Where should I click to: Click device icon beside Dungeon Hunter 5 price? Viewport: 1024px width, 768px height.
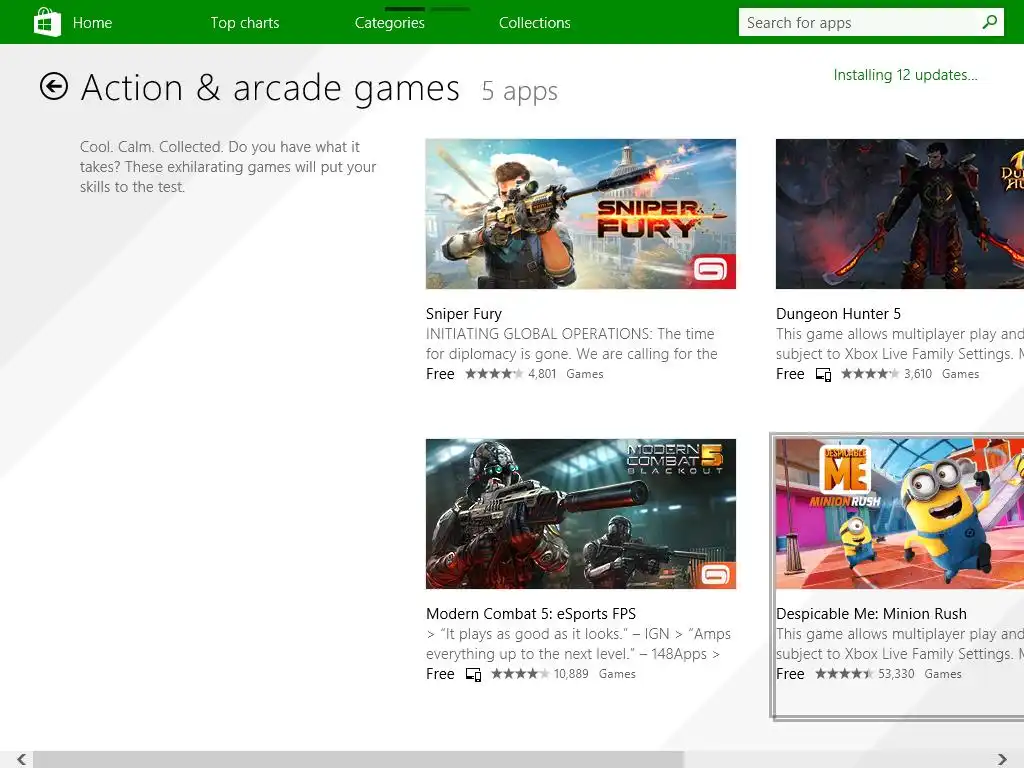(x=823, y=374)
